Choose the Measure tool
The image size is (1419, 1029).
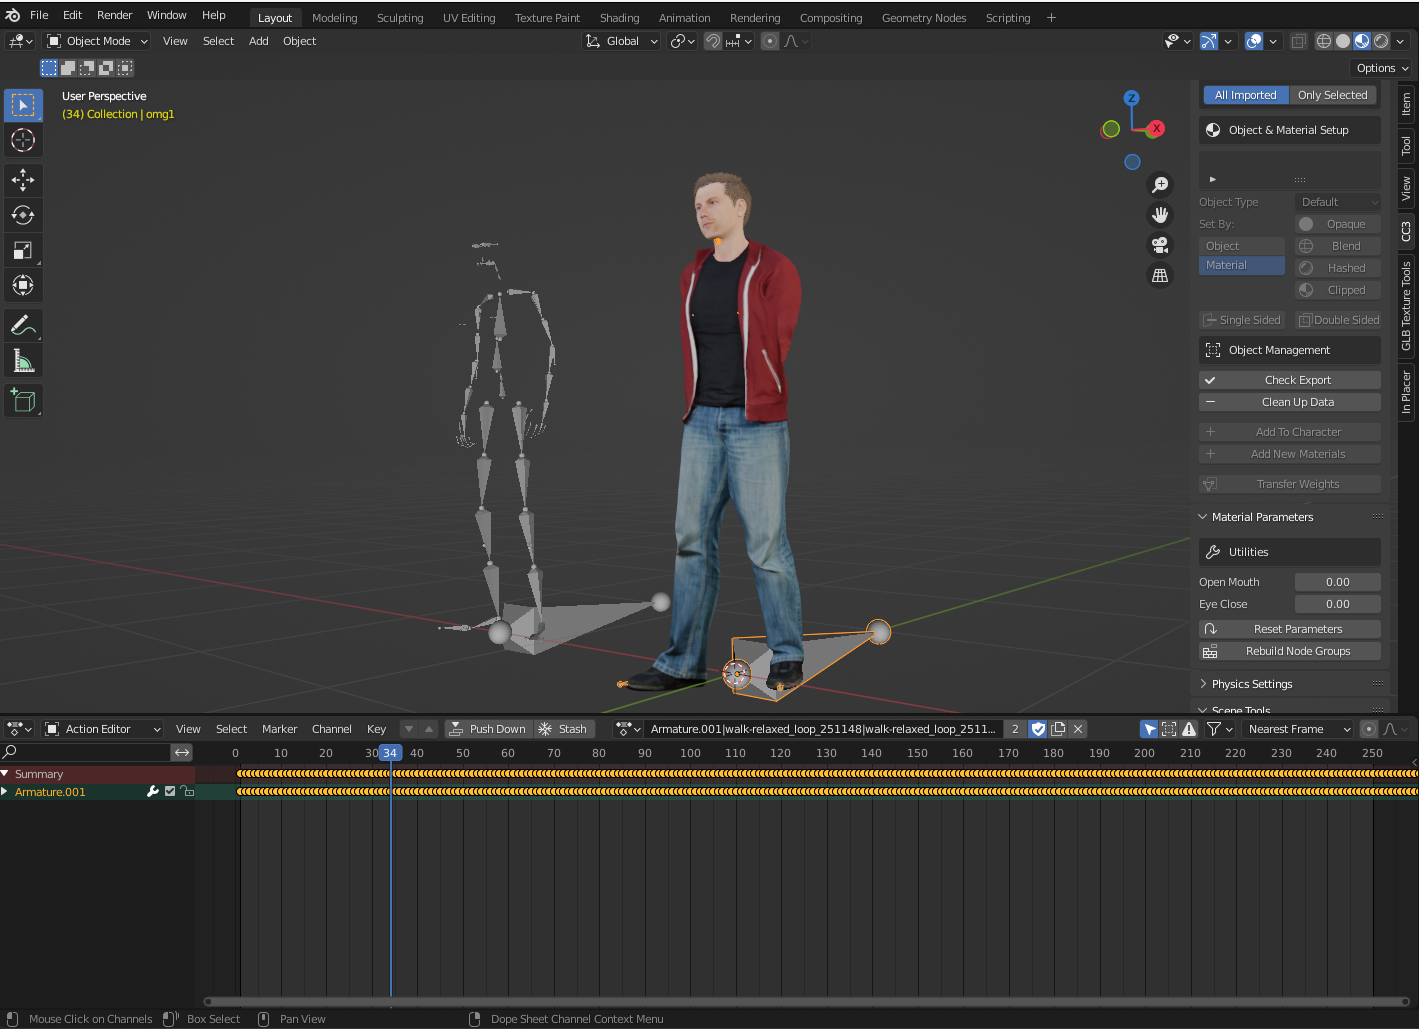coord(23,360)
